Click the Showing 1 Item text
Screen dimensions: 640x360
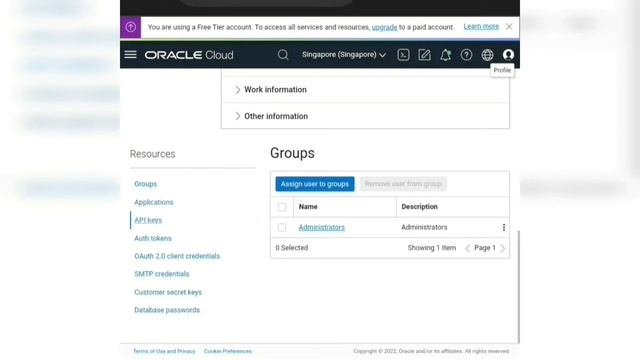click(431, 248)
